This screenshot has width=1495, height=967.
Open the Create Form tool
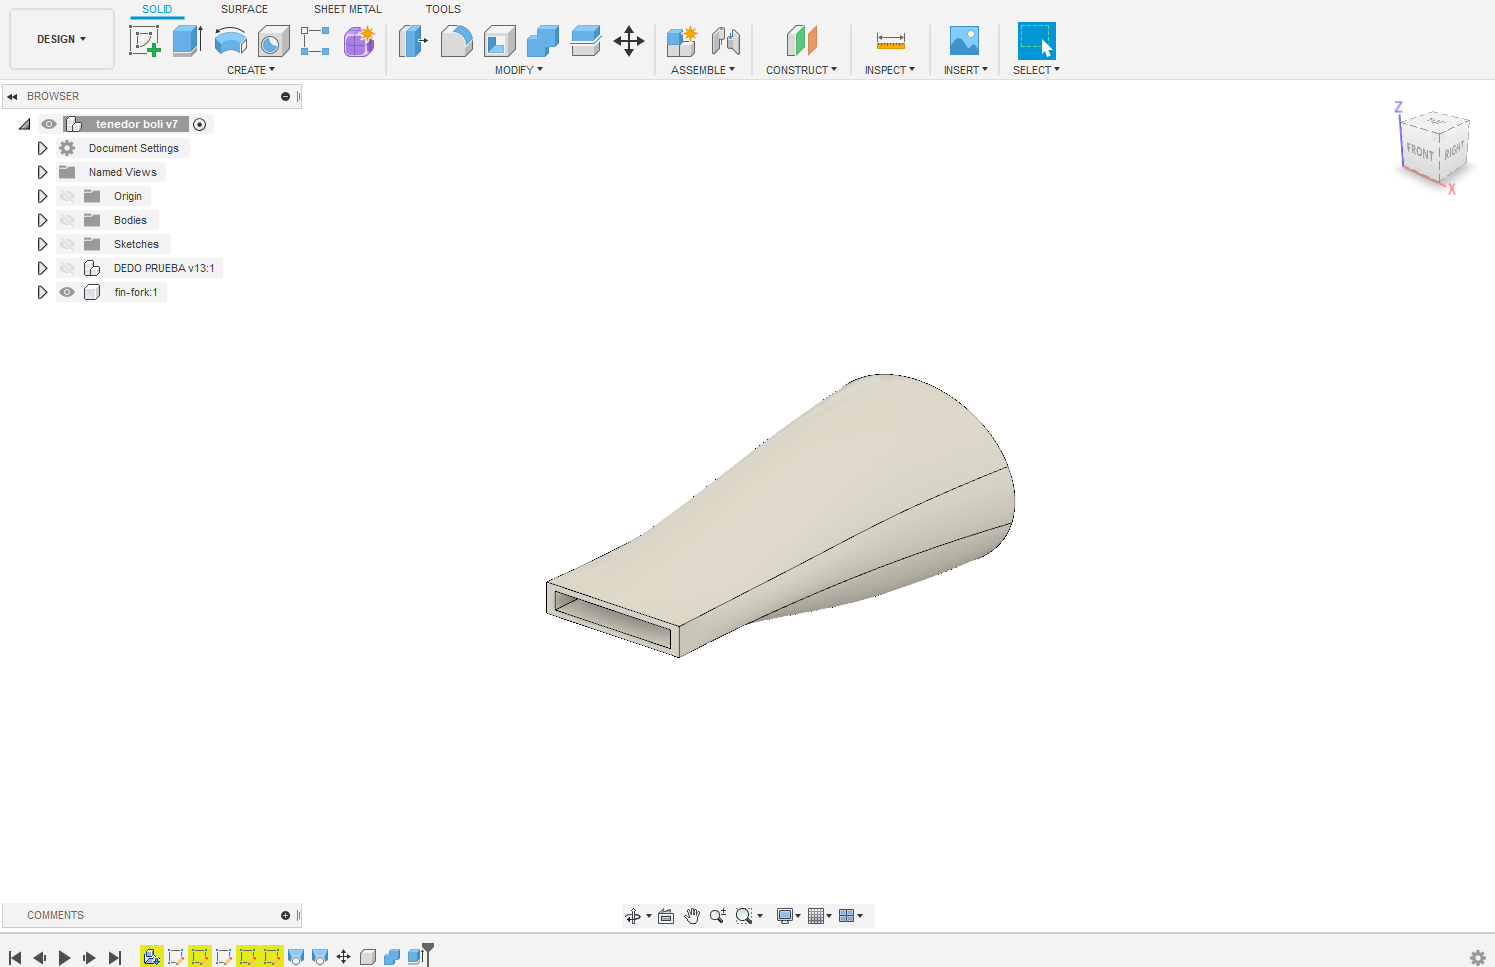point(358,41)
